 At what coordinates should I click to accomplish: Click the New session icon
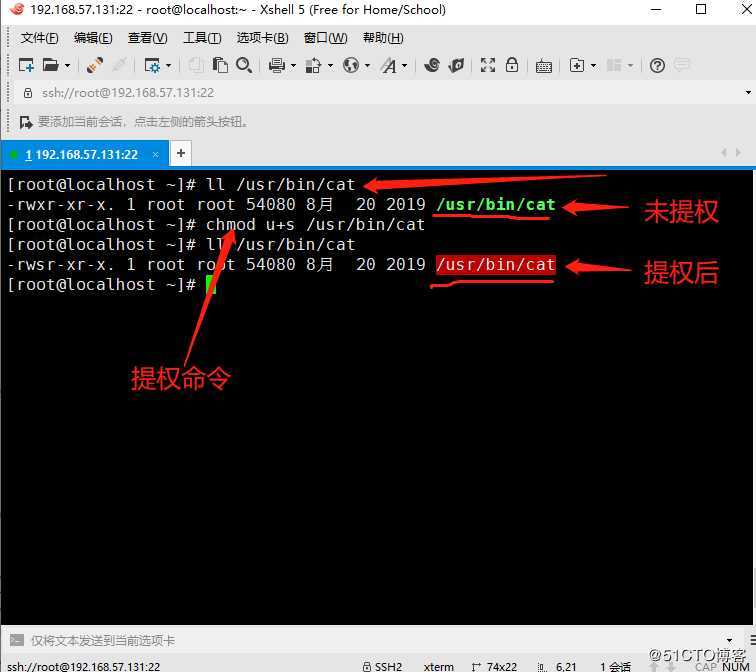pos(26,65)
